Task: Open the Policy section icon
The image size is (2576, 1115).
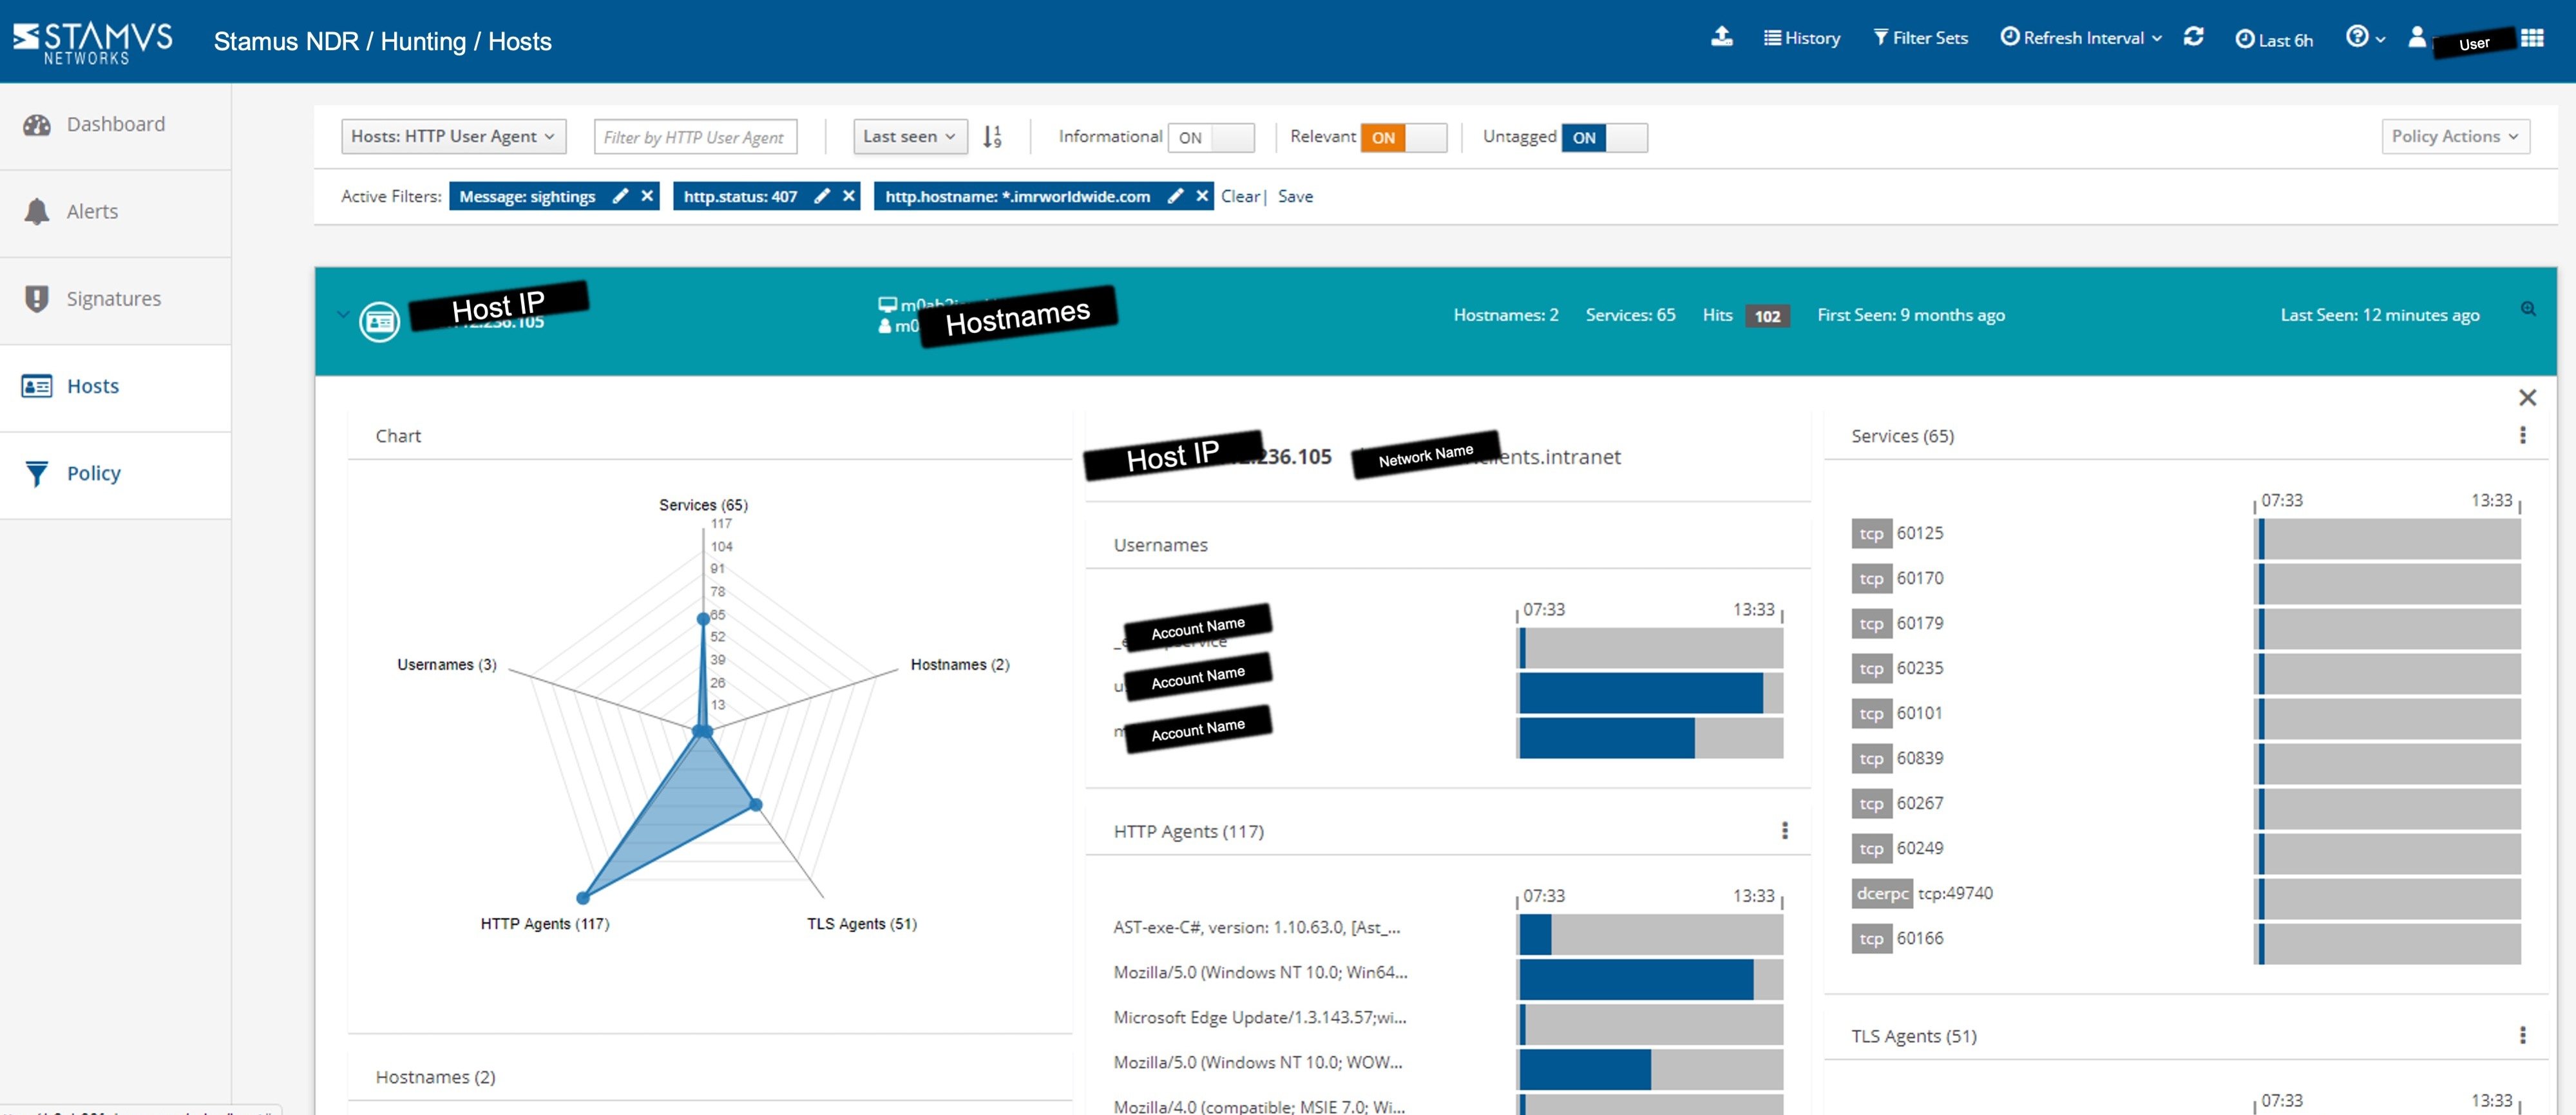Action: [36, 473]
